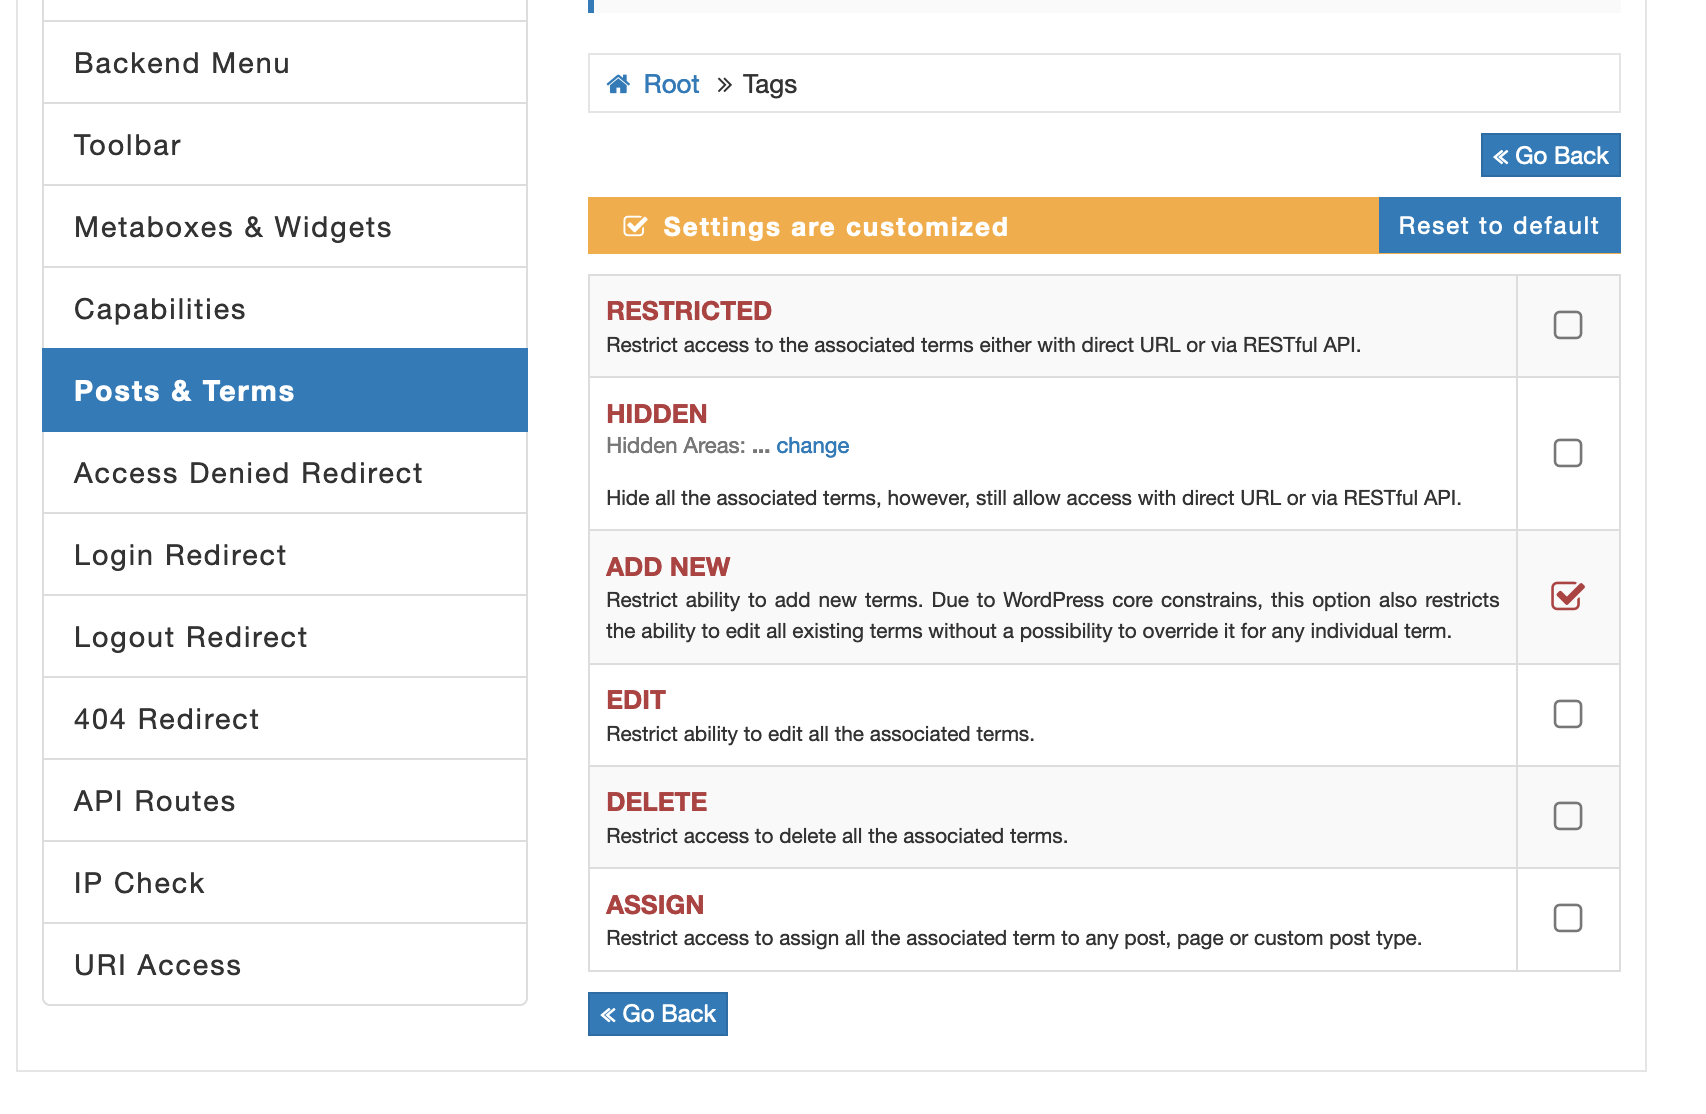1706x1114 pixels.
Task: Enable the RESTRICTED checkbox for Tags
Action: 1568,325
